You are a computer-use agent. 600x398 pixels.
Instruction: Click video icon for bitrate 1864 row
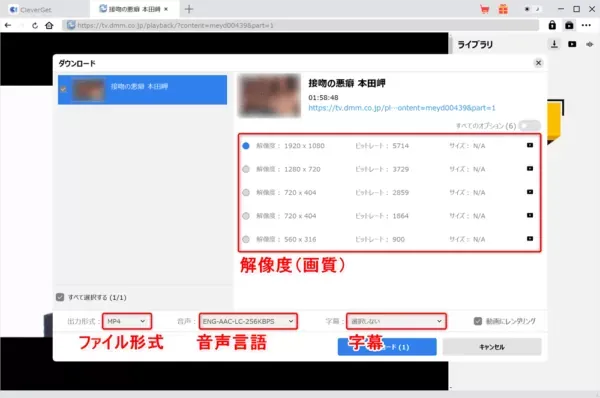tap(530, 215)
